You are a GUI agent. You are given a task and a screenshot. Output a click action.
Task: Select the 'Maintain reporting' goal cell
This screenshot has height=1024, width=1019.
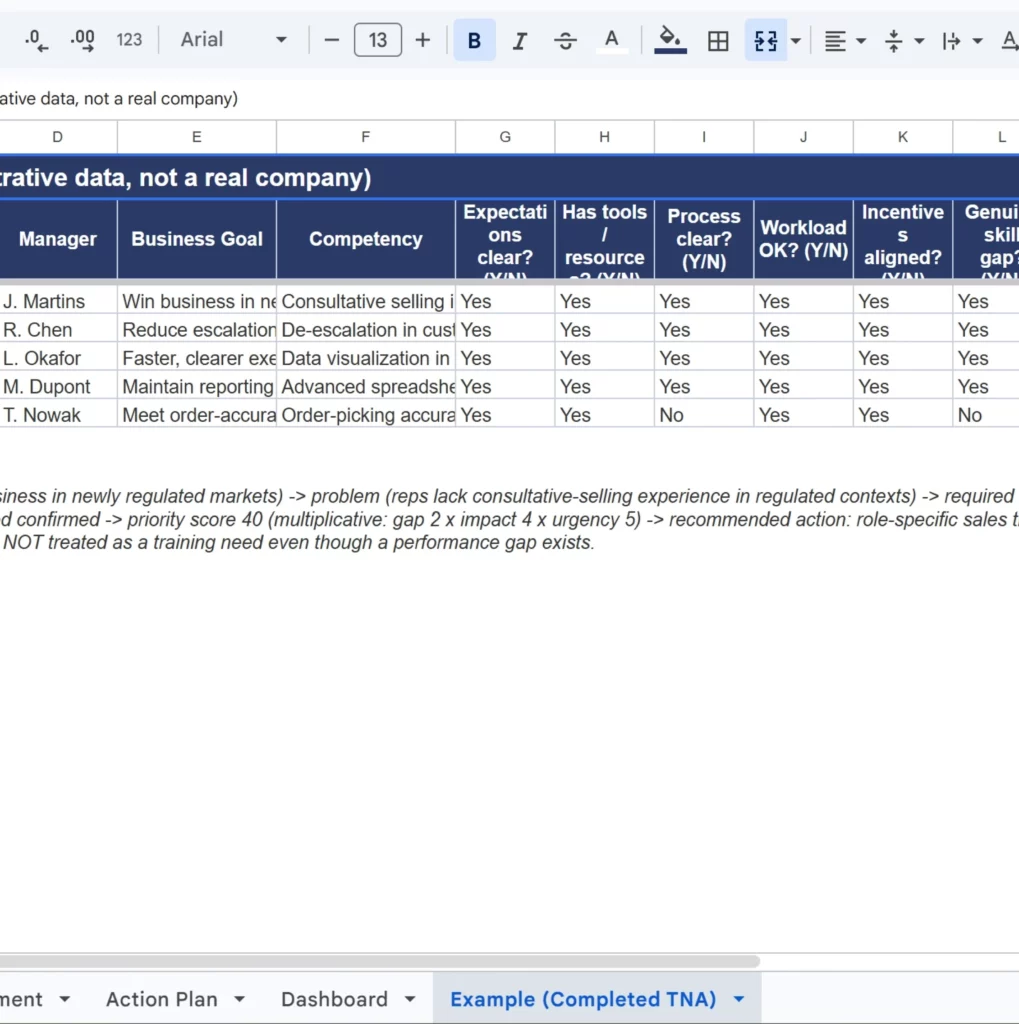197,387
